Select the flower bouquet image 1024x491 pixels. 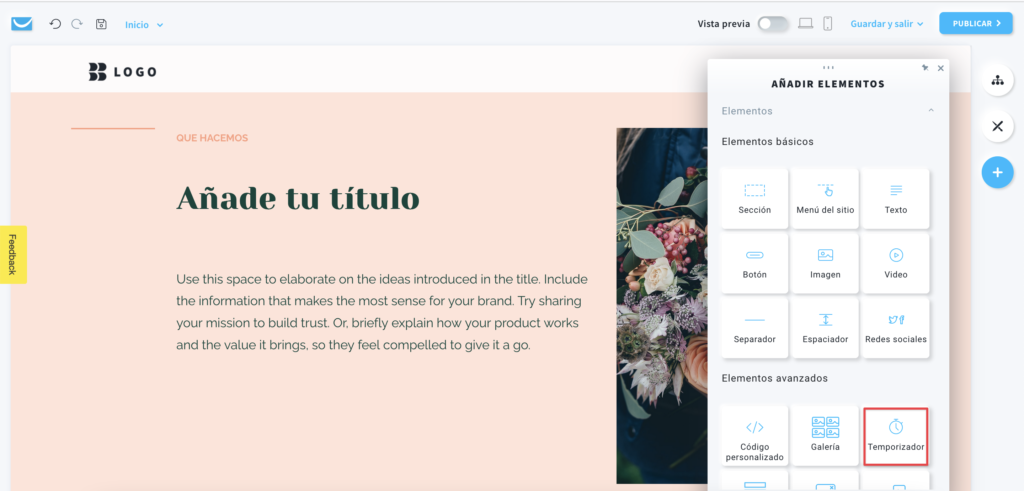(662, 306)
